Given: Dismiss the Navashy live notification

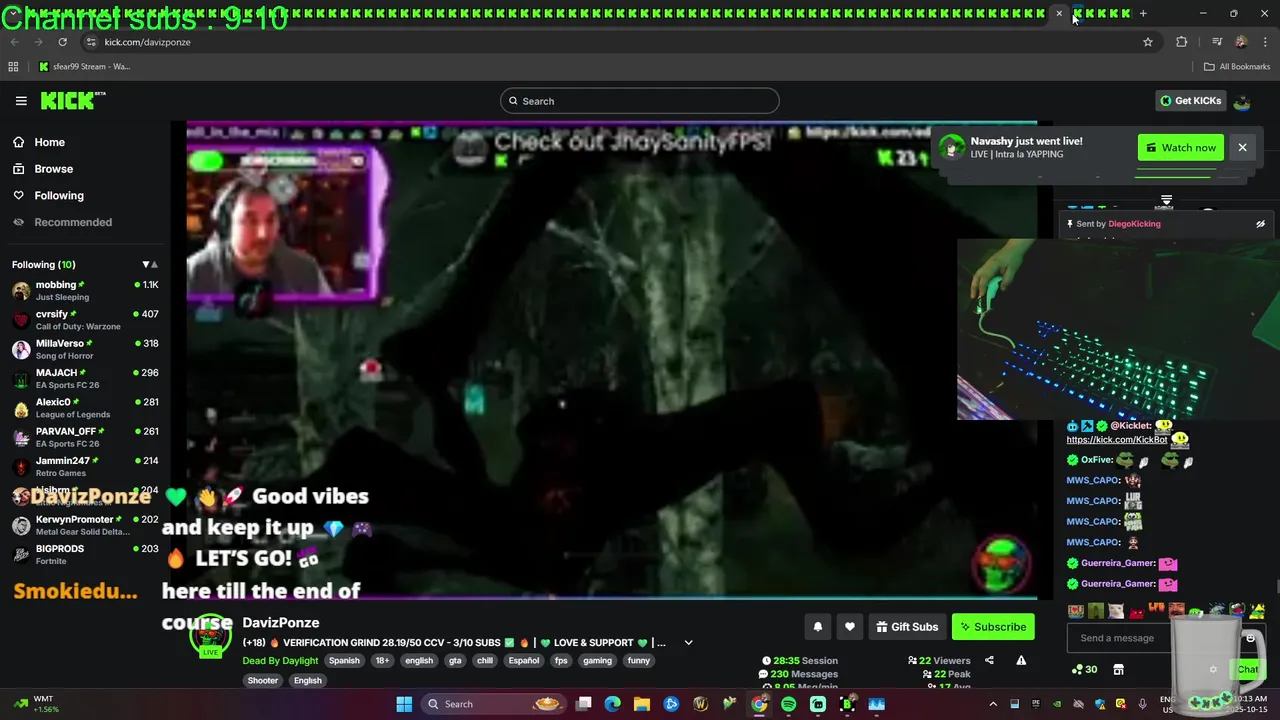Looking at the screenshot, I should point(1242,148).
